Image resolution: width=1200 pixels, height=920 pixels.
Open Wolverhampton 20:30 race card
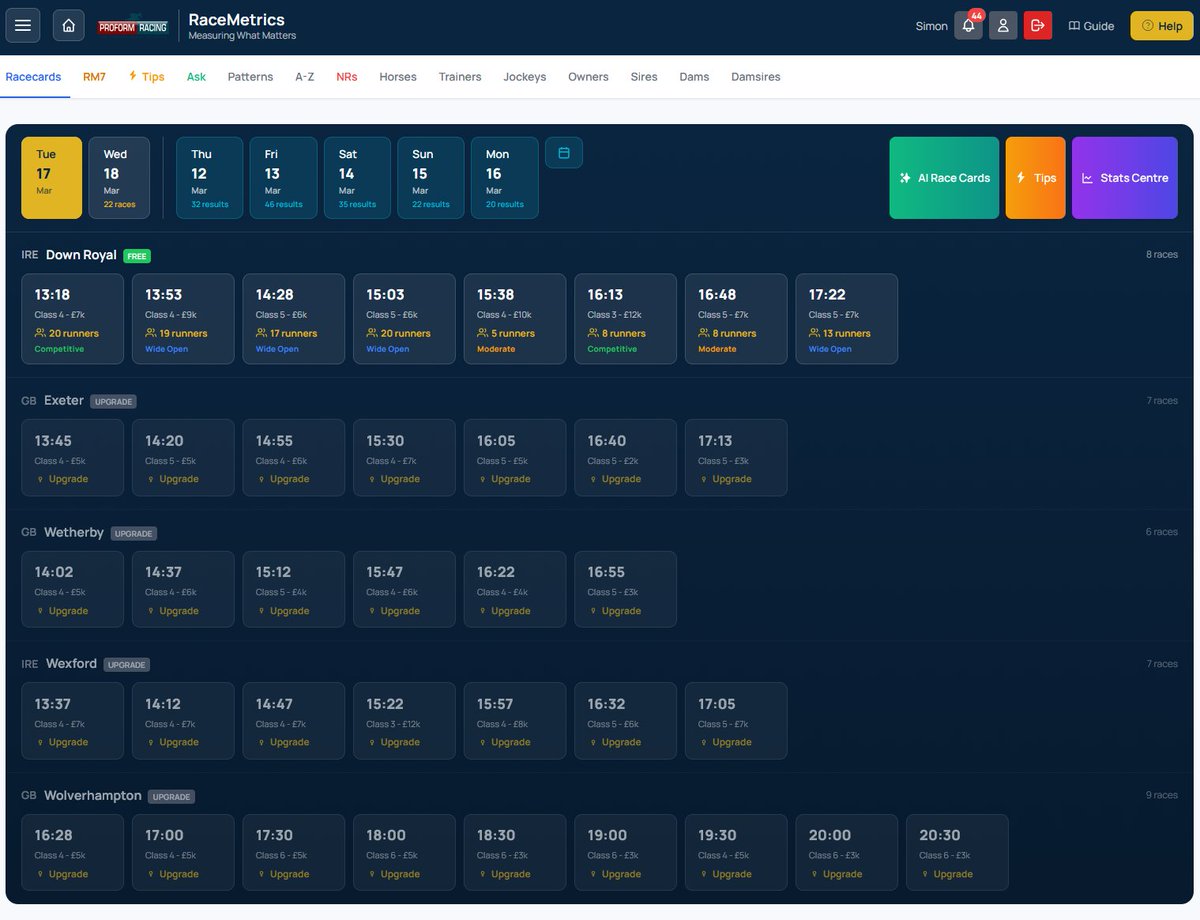coord(957,853)
